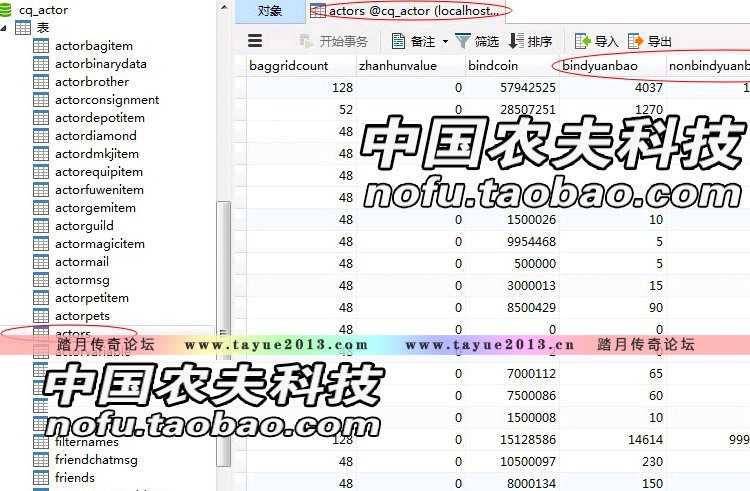Select bindcoin cell 28507251
This screenshot has height=491, width=750.
512,109
